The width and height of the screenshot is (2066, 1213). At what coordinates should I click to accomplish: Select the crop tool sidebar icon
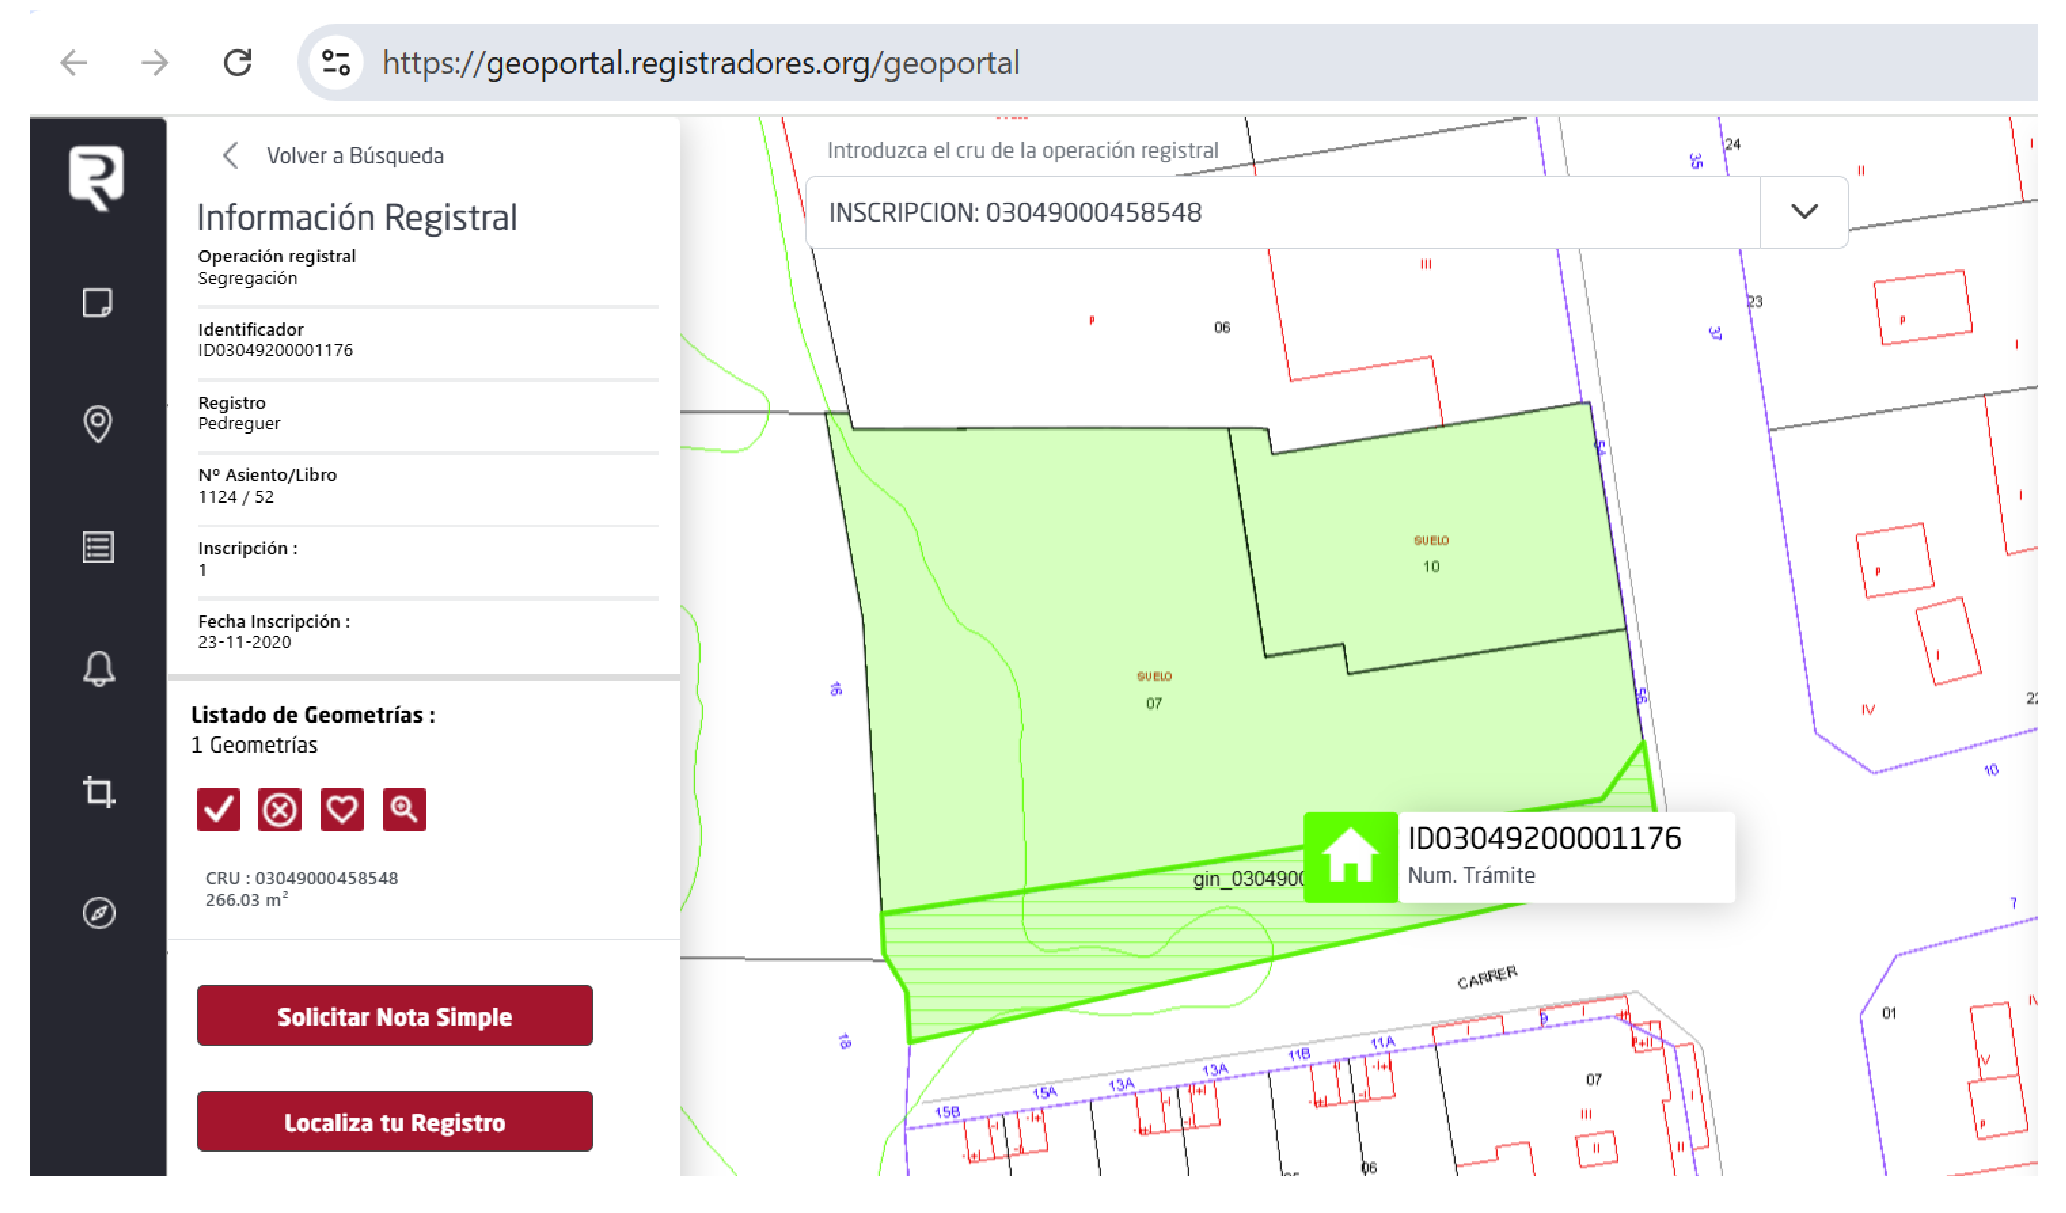tap(98, 792)
